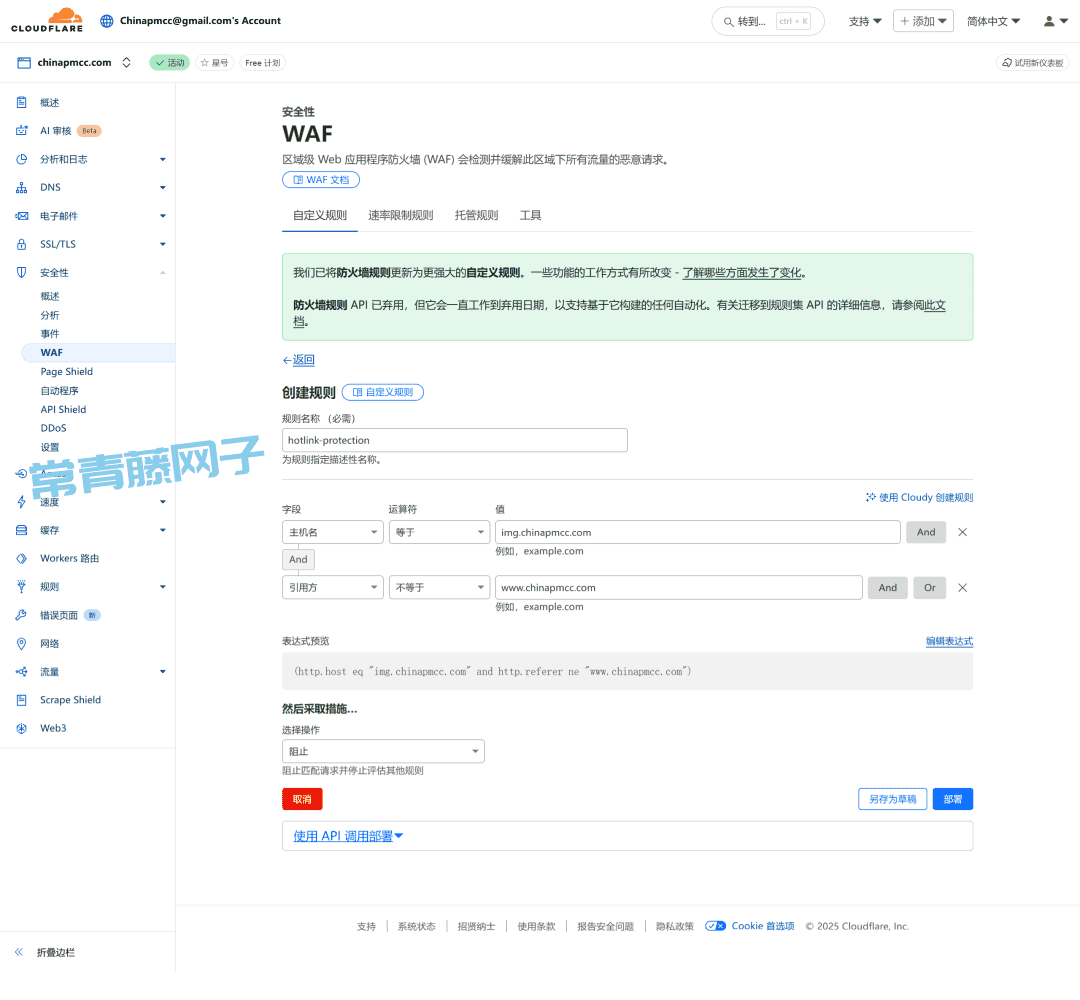Click the SSL/TLS lock icon
The image size is (1080, 1000).
click(x=21, y=244)
